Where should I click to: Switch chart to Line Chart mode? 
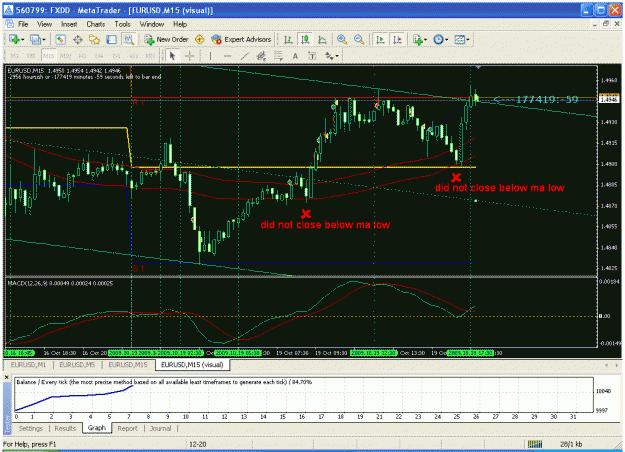322,39
